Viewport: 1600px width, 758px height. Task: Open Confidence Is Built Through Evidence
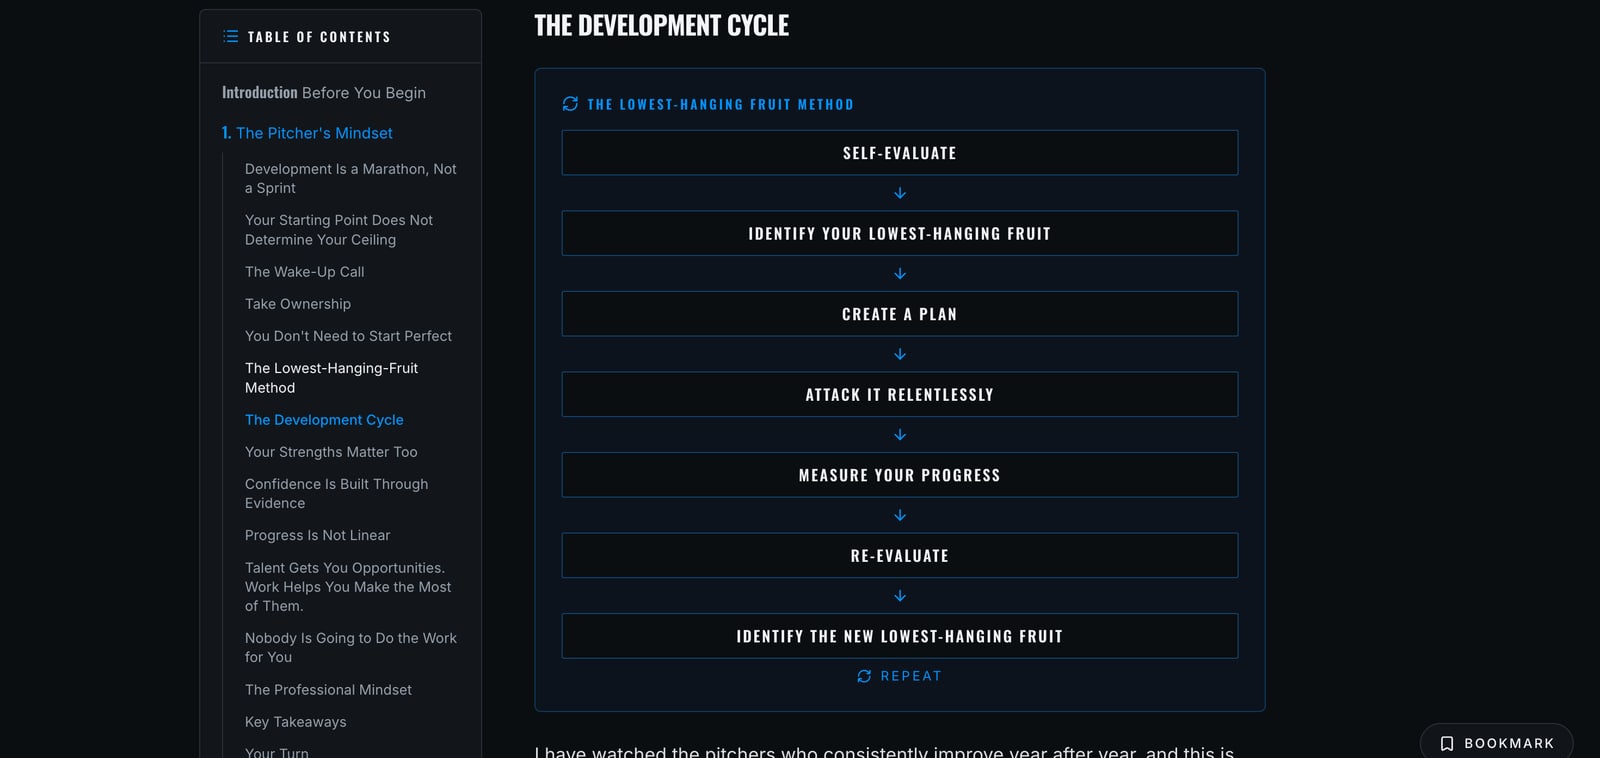coord(337,494)
